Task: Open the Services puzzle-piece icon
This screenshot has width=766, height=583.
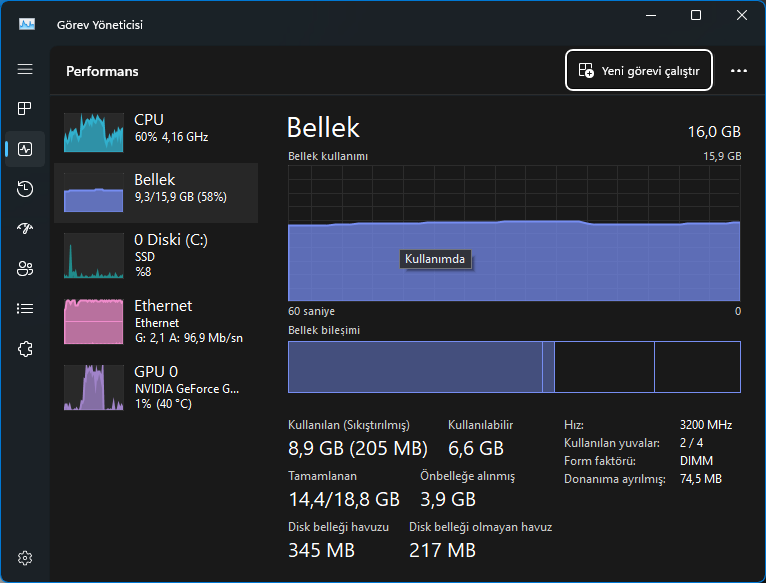Action: [25, 348]
